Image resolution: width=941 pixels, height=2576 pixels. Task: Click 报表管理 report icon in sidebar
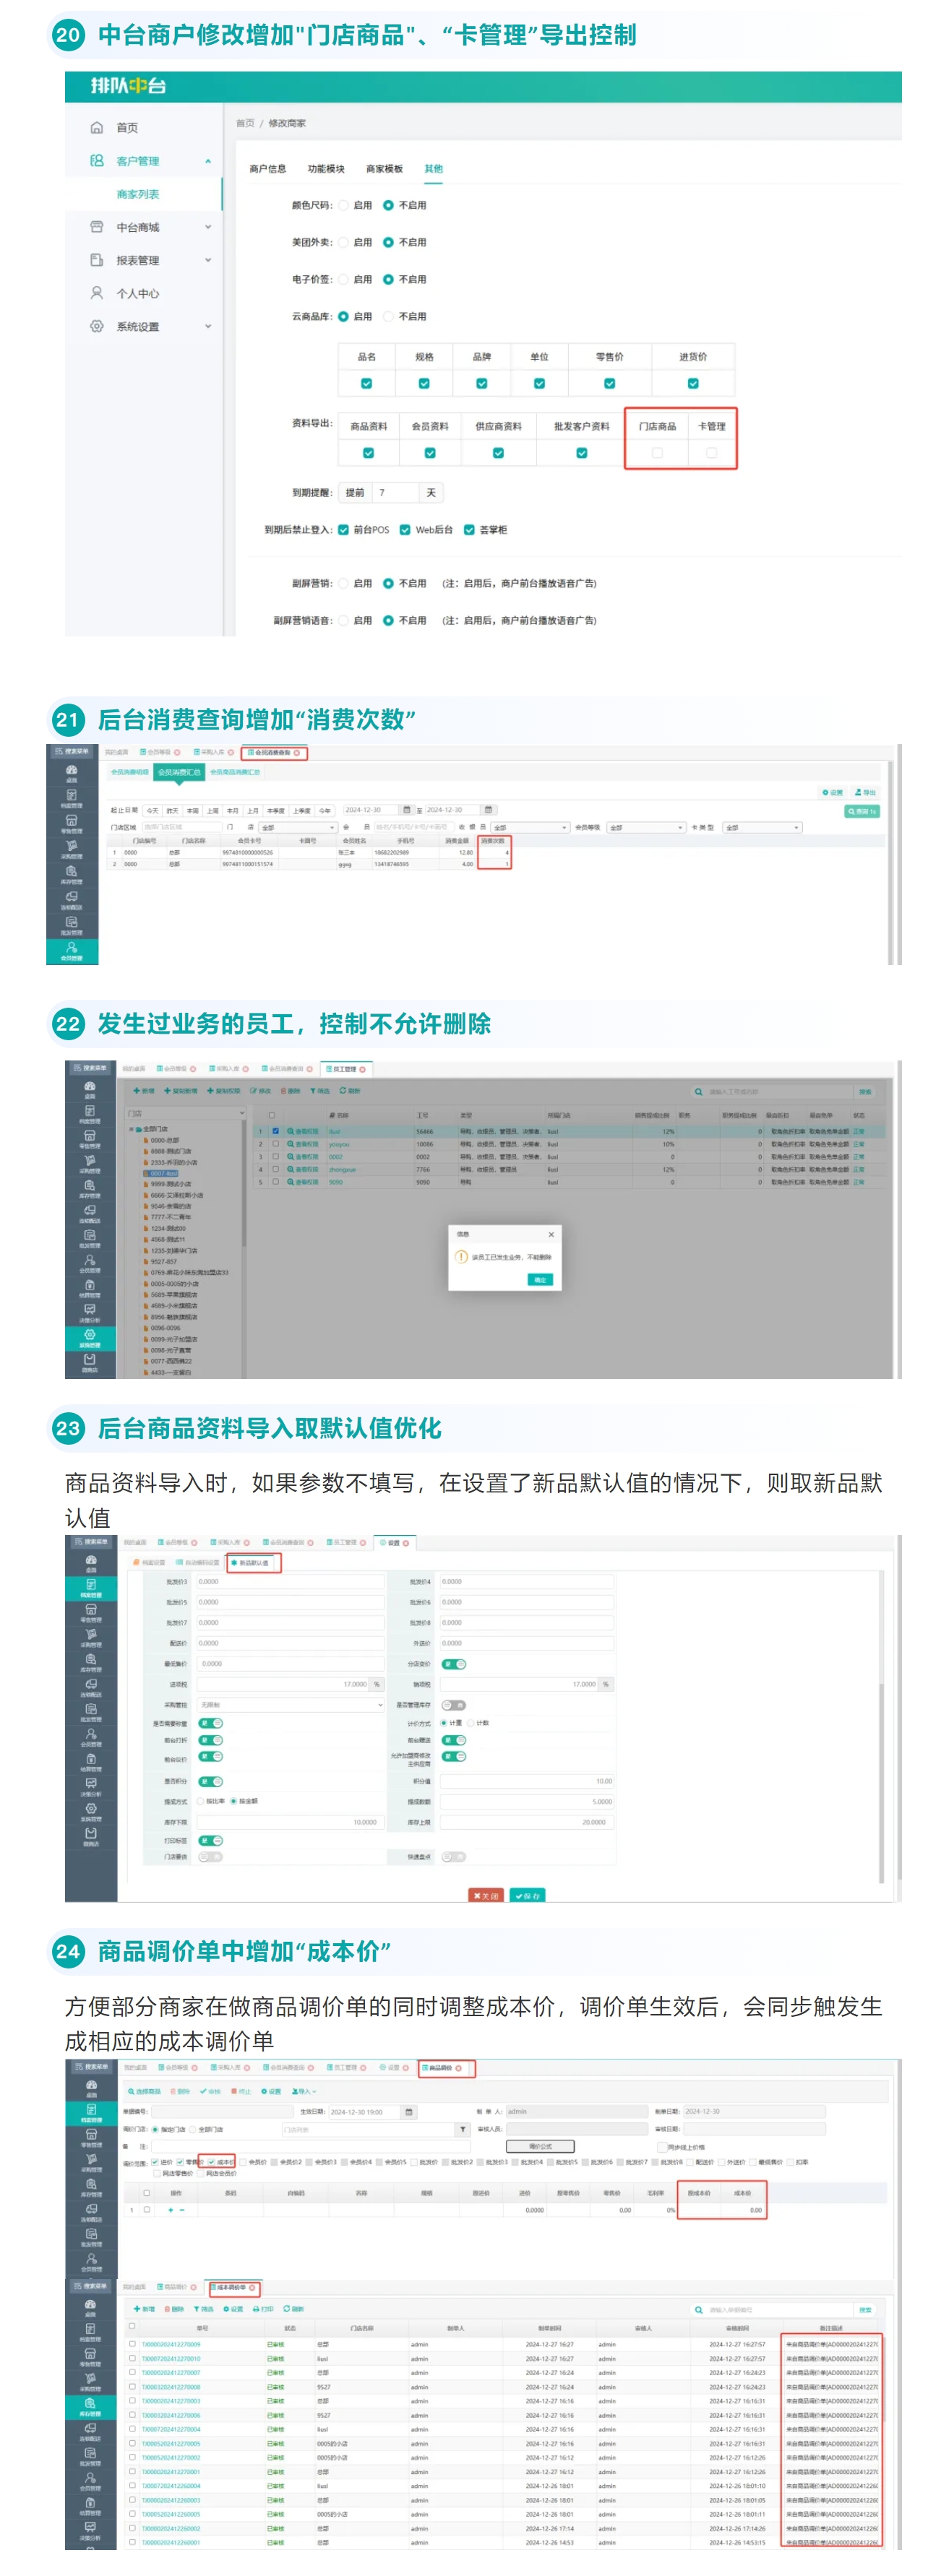[97, 260]
